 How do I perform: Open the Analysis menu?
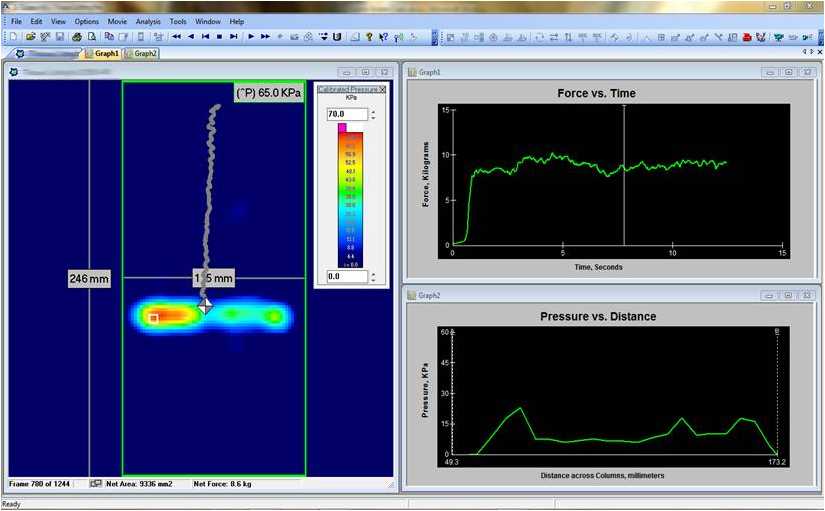147,21
